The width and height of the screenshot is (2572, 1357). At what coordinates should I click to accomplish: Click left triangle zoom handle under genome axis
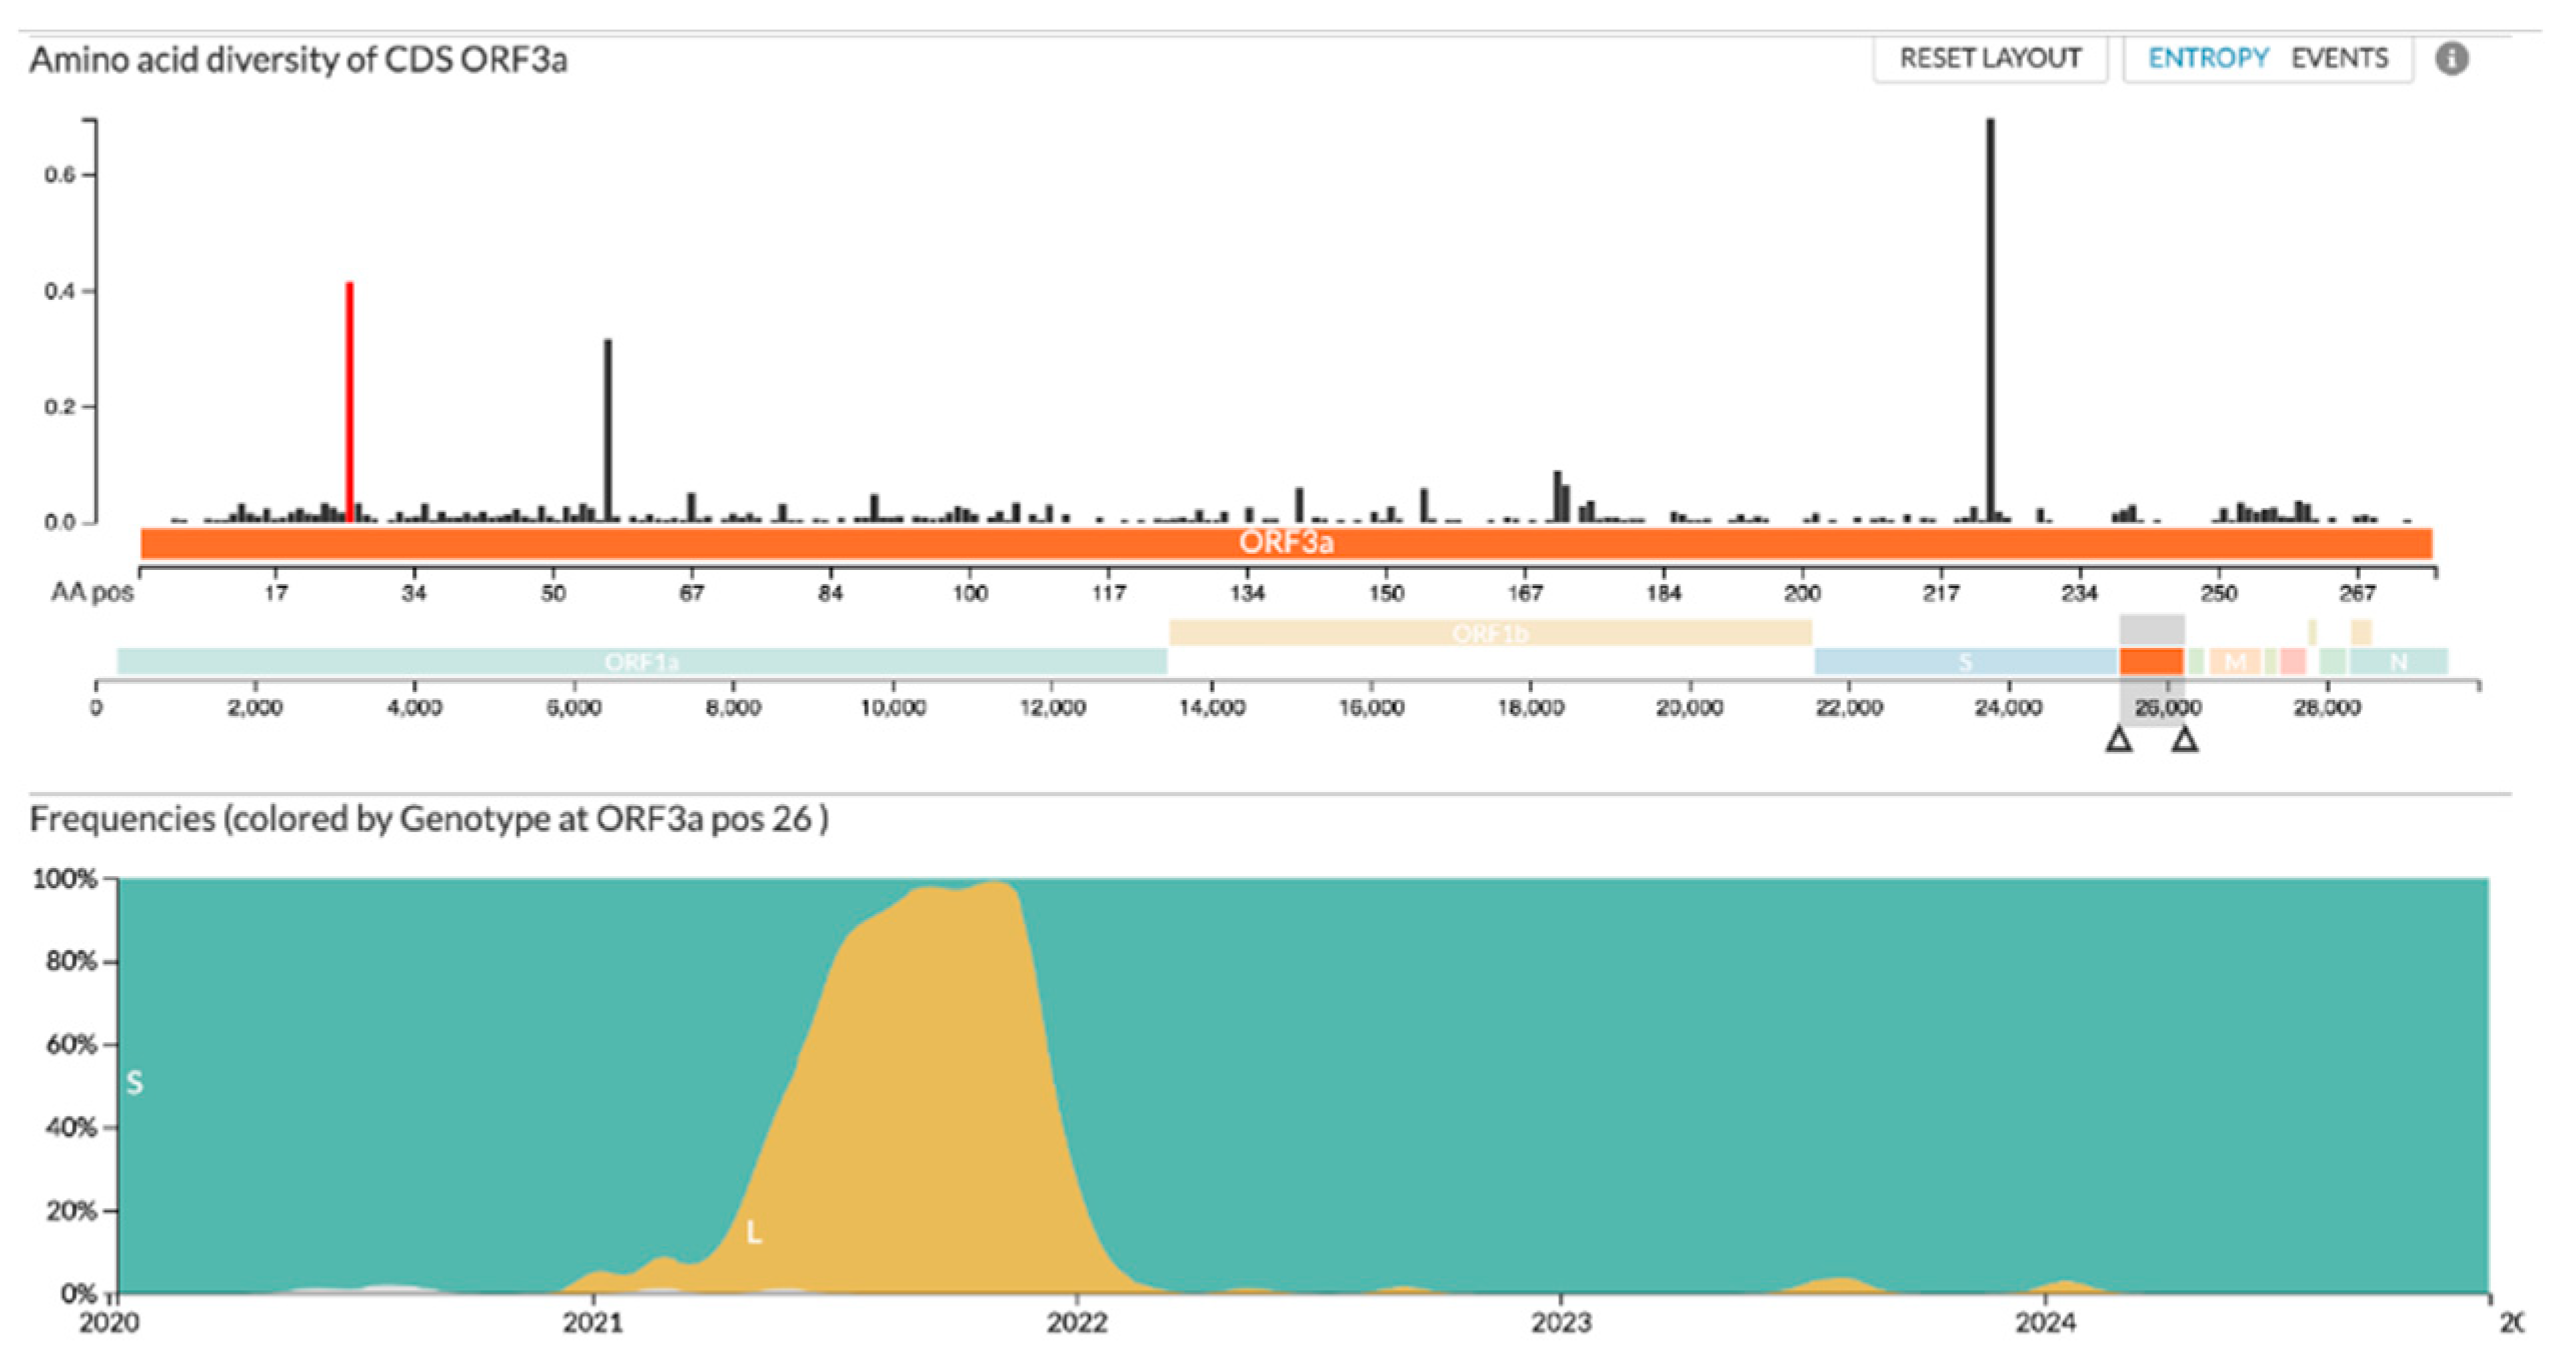pyautogui.click(x=2118, y=739)
